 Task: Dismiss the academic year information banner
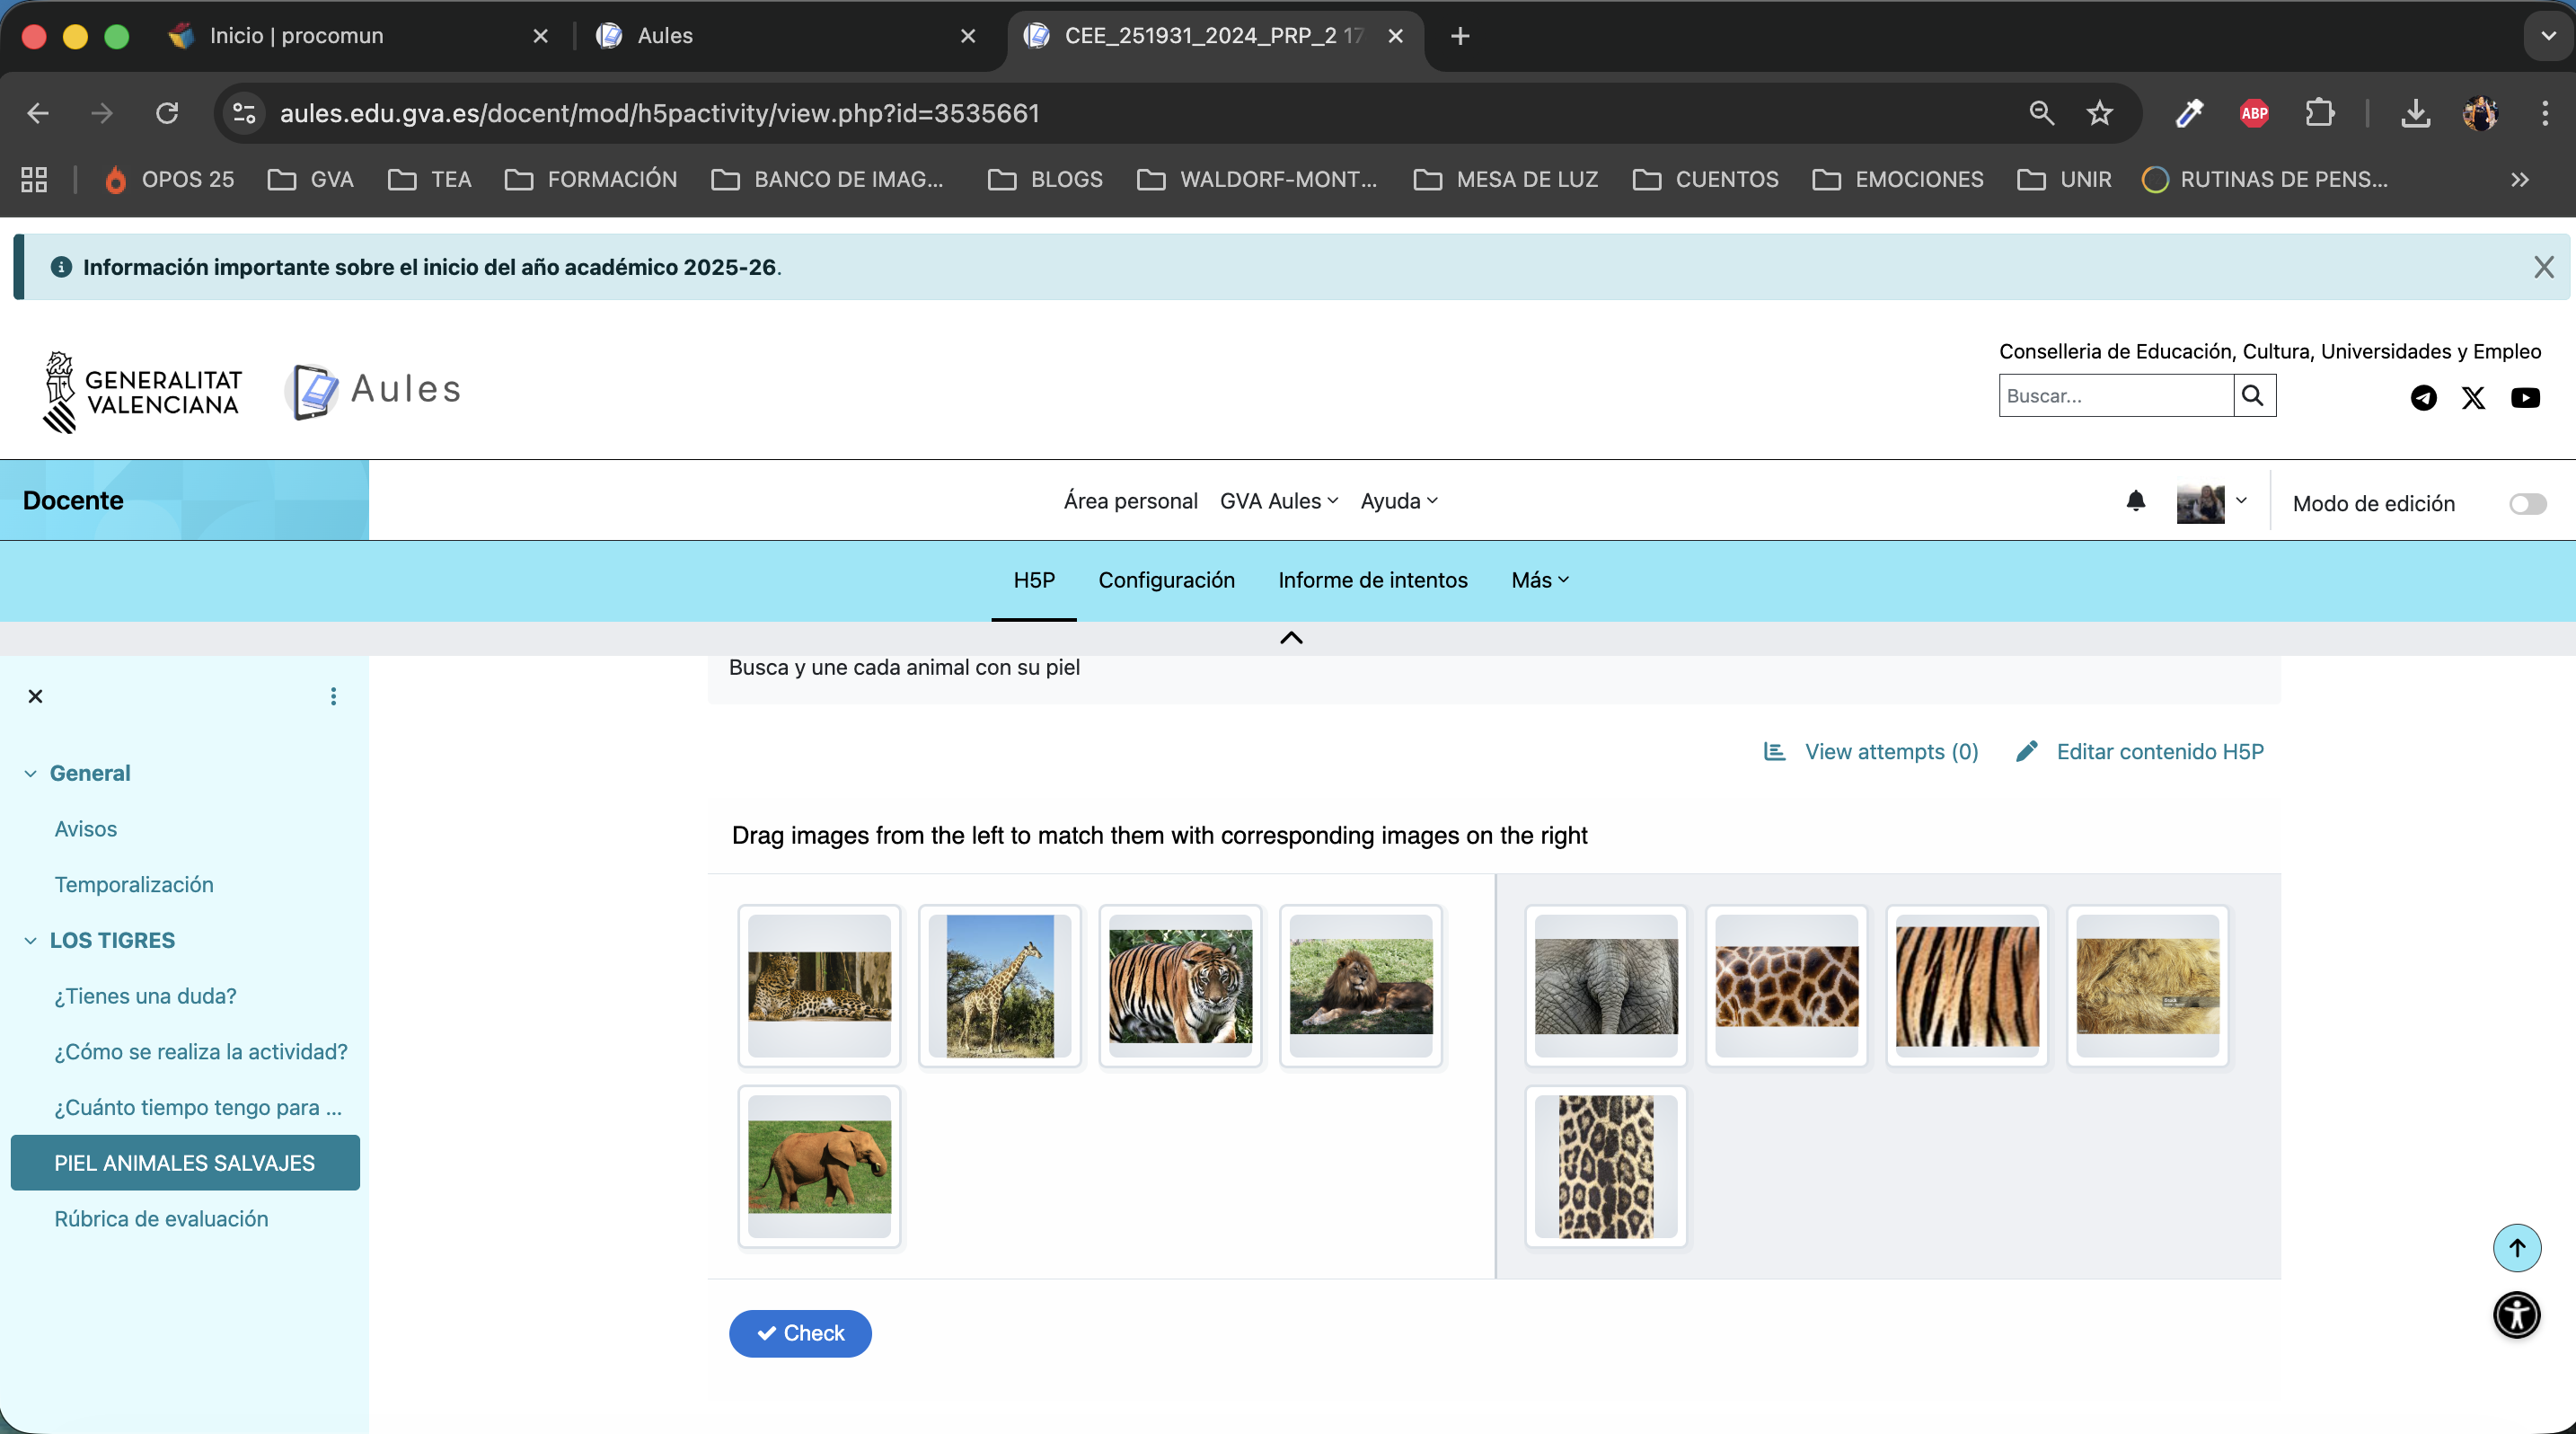[2543, 267]
